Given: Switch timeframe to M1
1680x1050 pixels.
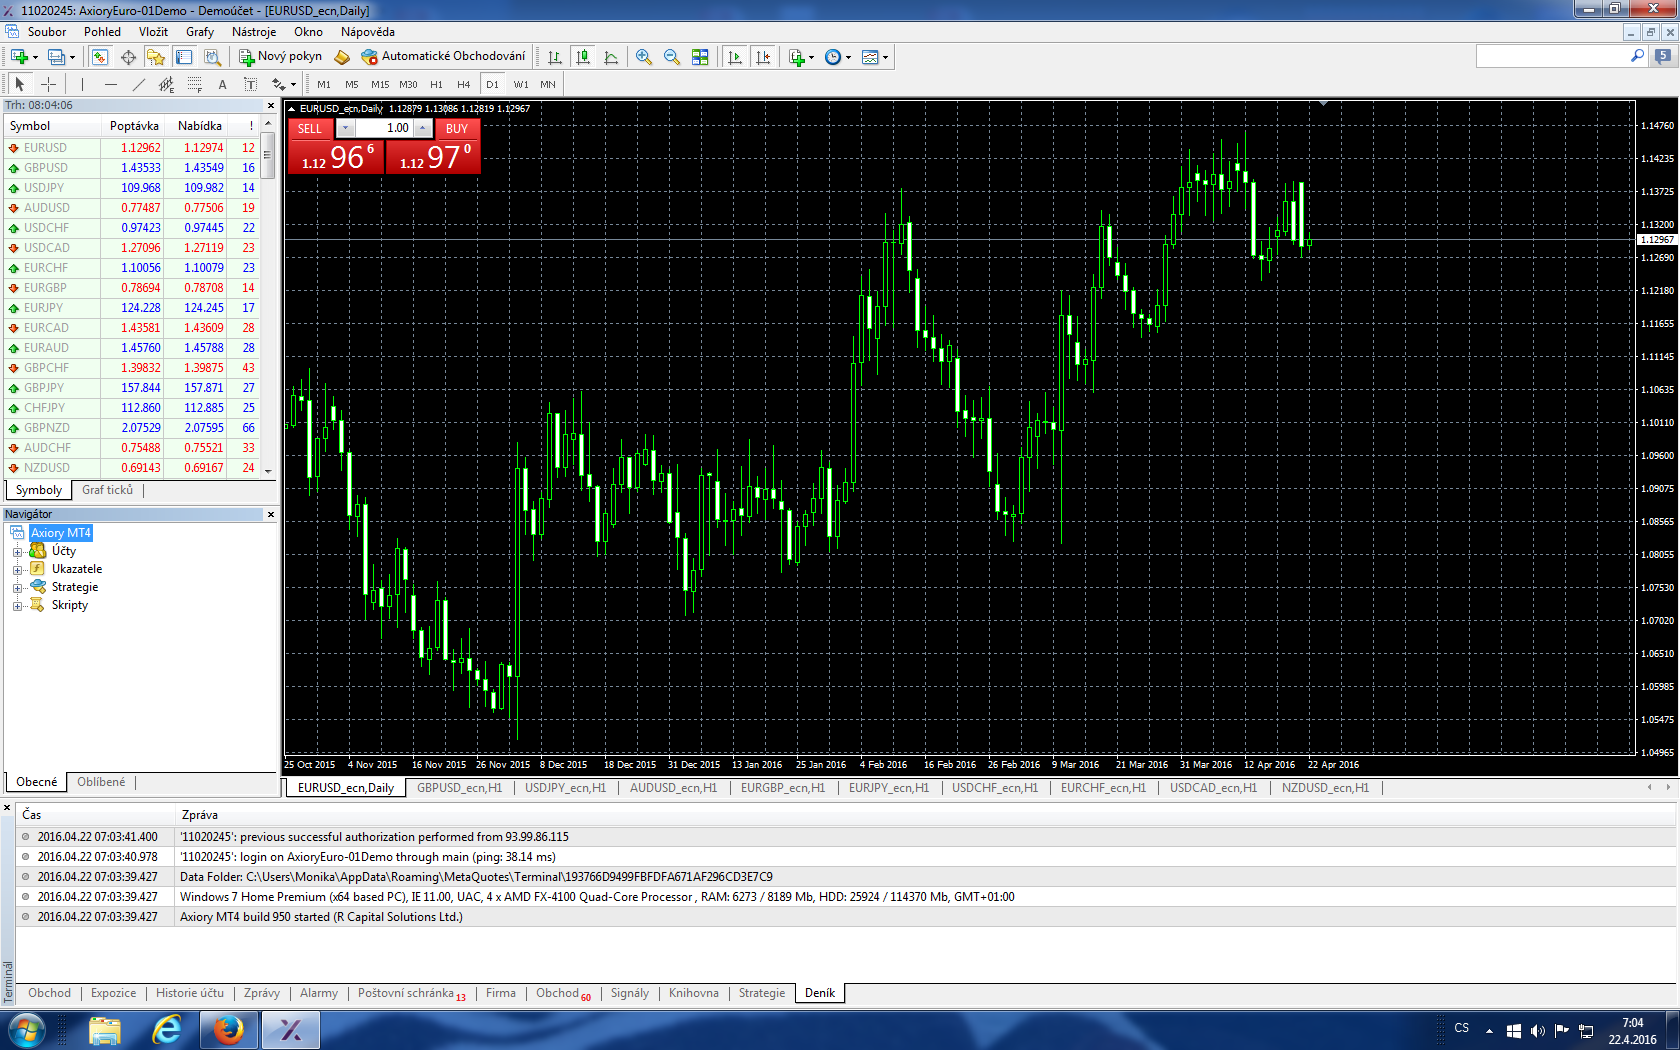Looking at the screenshot, I should pyautogui.click(x=324, y=84).
